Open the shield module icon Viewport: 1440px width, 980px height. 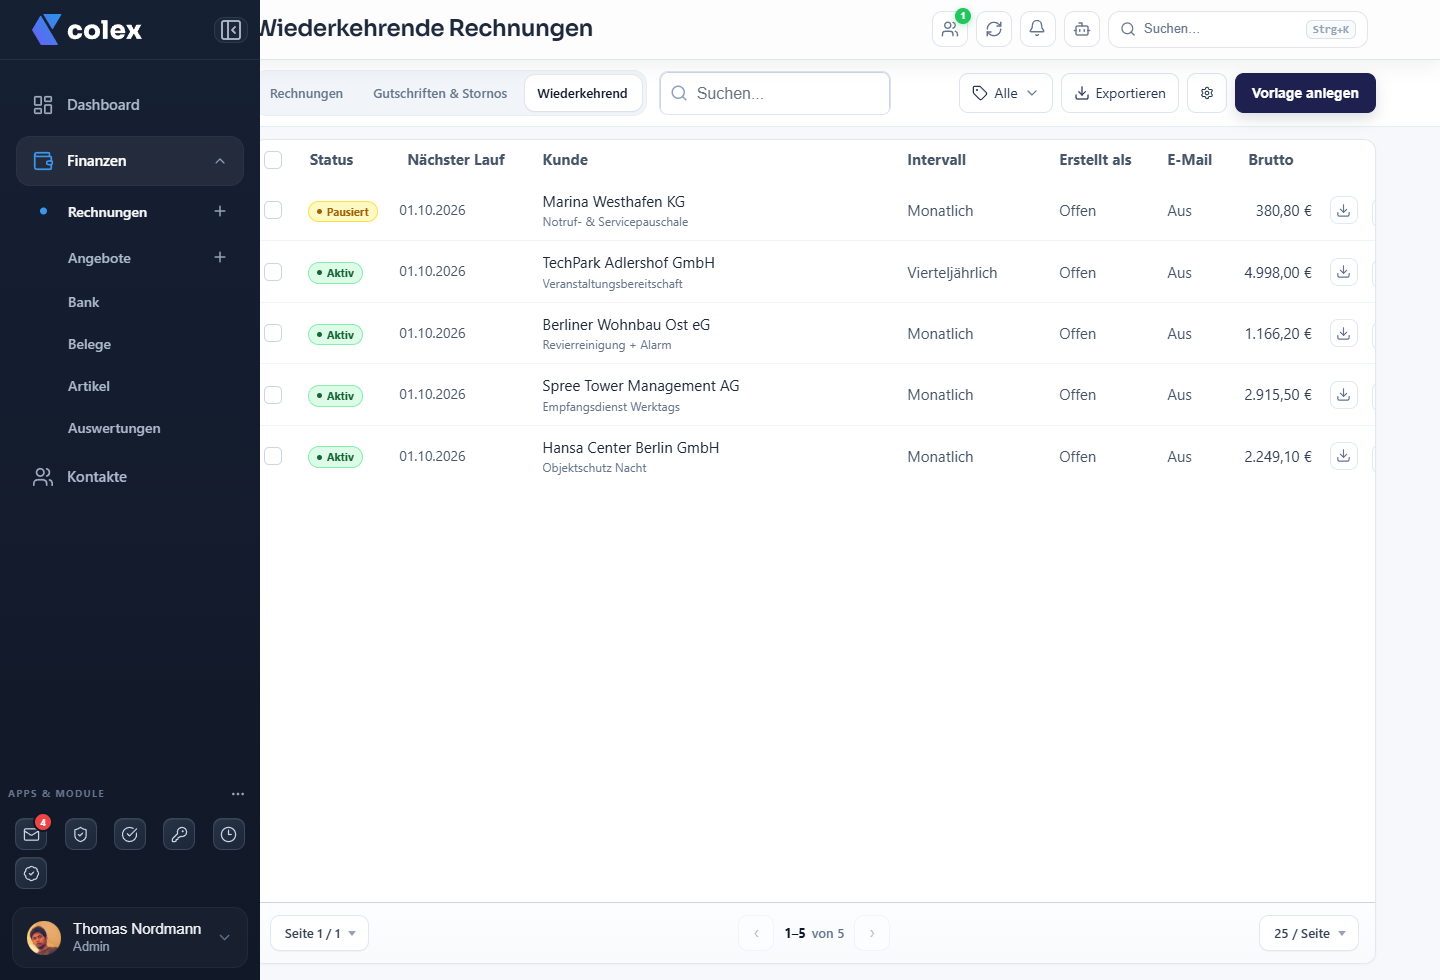[81, 834]
